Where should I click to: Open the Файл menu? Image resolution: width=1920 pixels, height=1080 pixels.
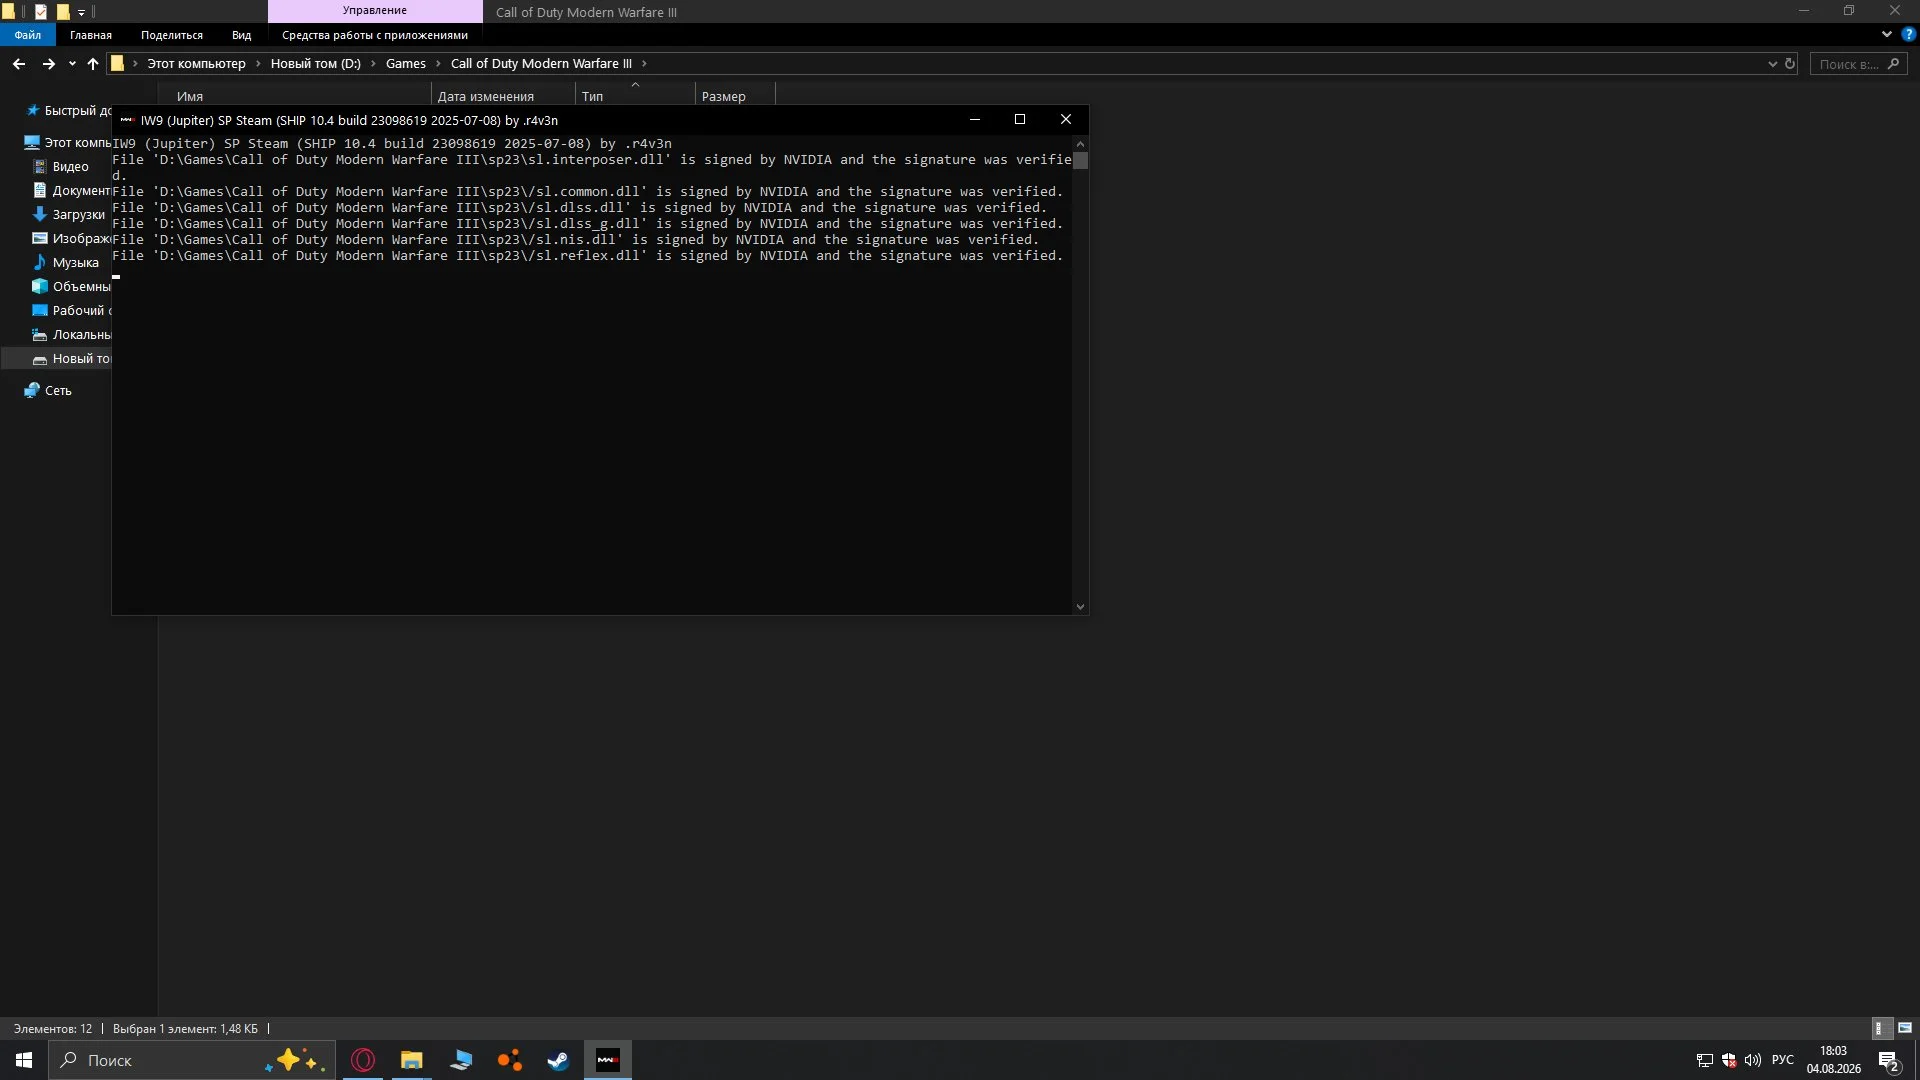pyautogui.click(x=28, y=35)
